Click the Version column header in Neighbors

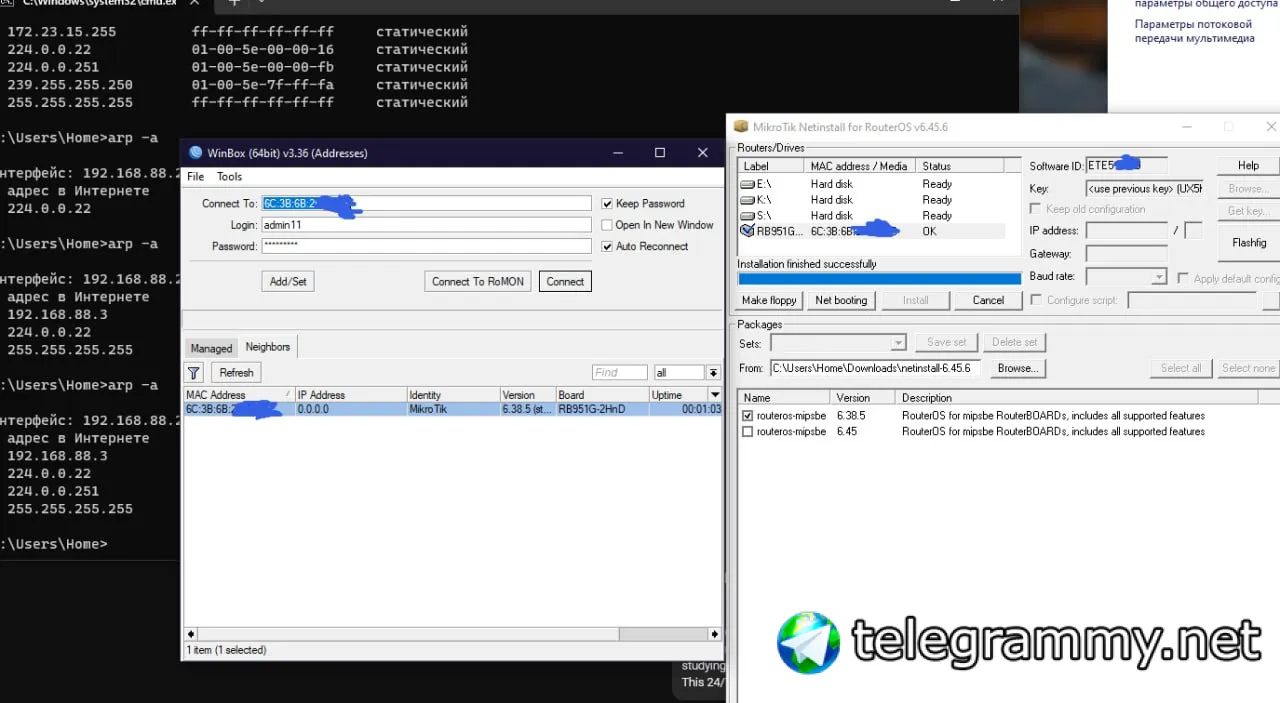pos(527,395)
